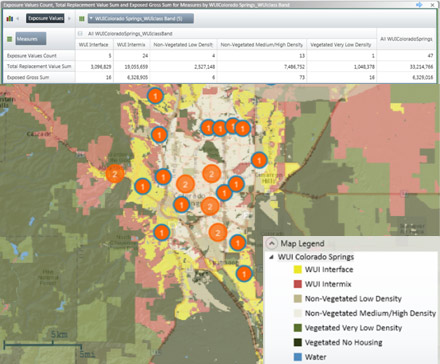The width and height of the screenshot is (440, 364).
Task: Select the Exposure Values button
Action: [45, 18]
